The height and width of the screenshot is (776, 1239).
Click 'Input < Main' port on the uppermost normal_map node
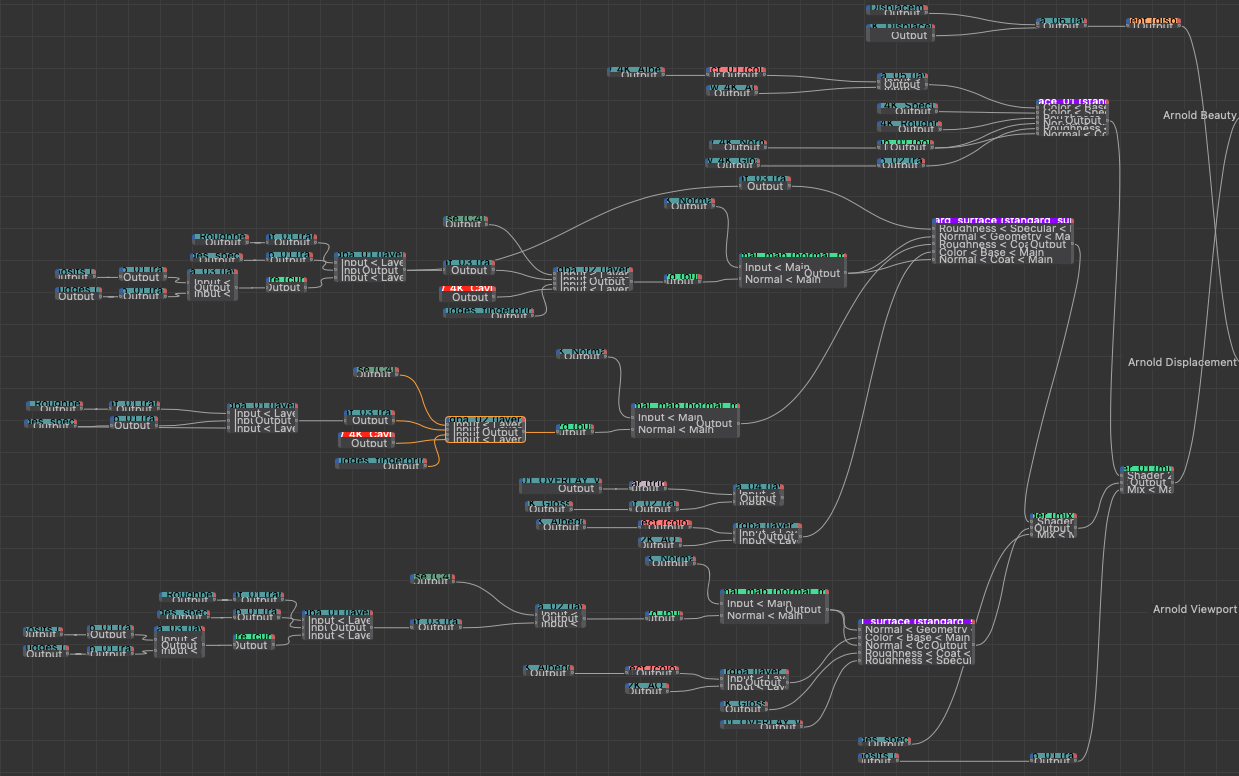click(777, 267)
